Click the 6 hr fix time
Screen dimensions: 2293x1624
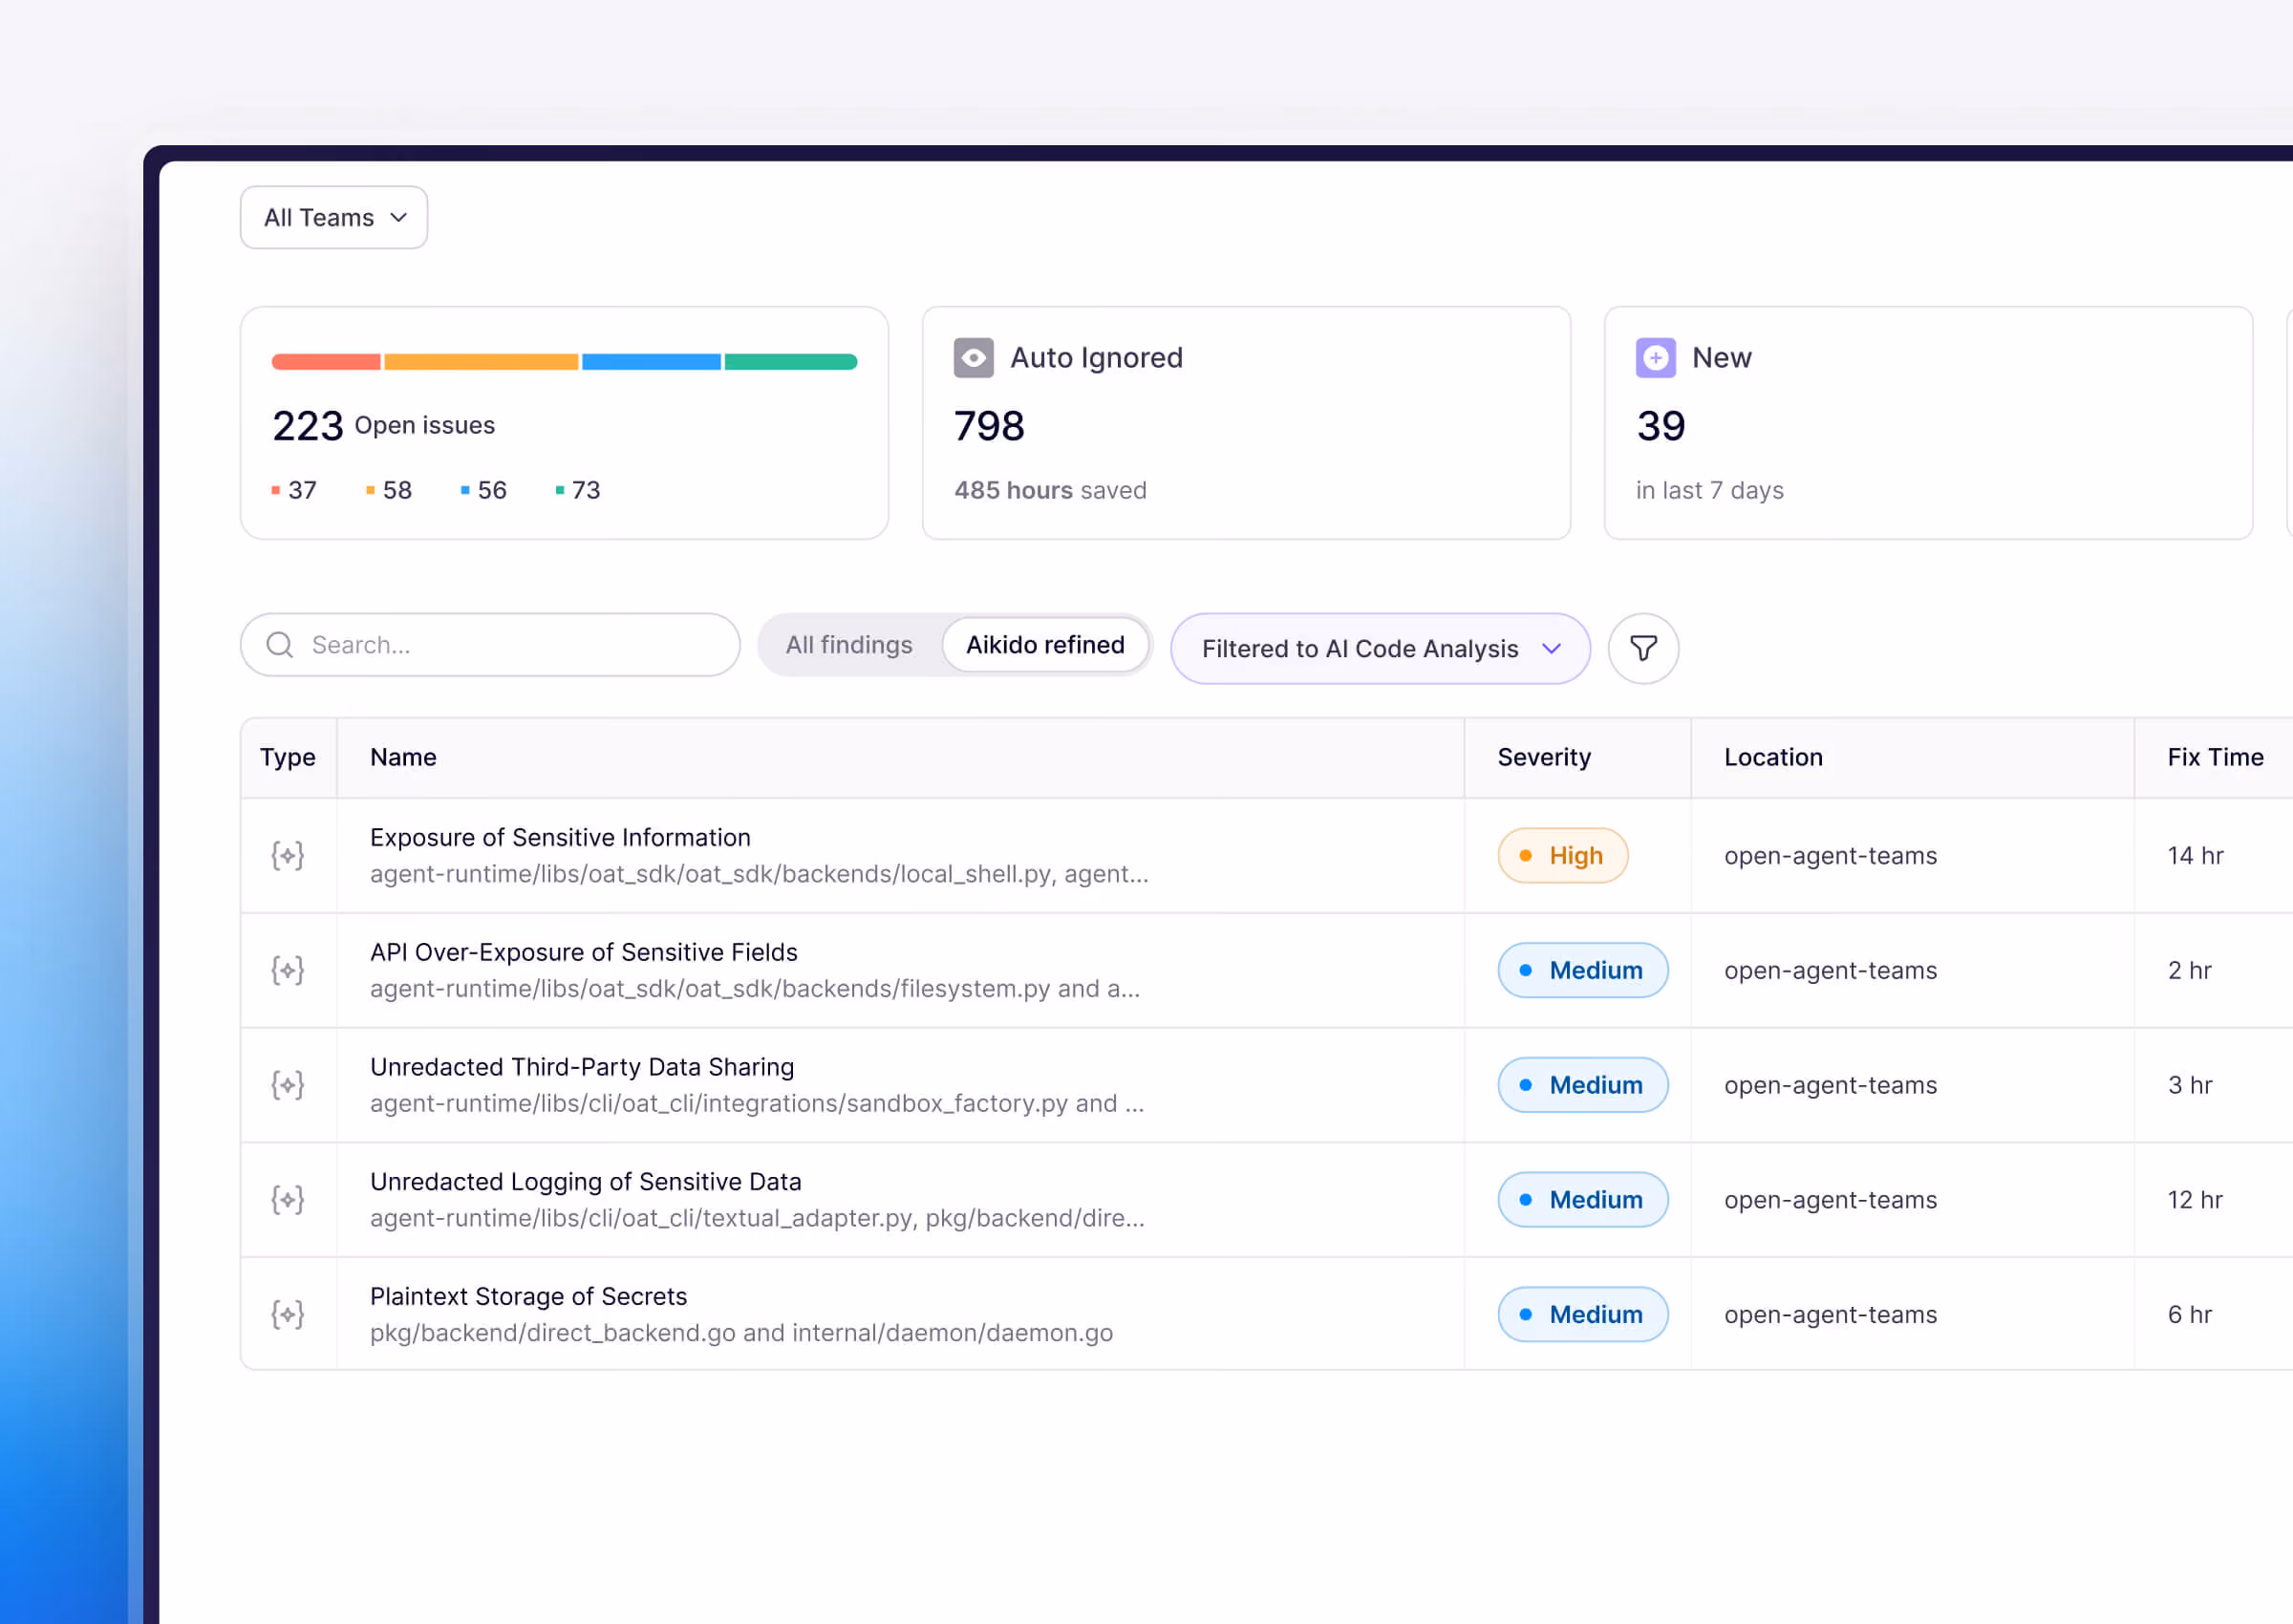click(2189, 1314)
